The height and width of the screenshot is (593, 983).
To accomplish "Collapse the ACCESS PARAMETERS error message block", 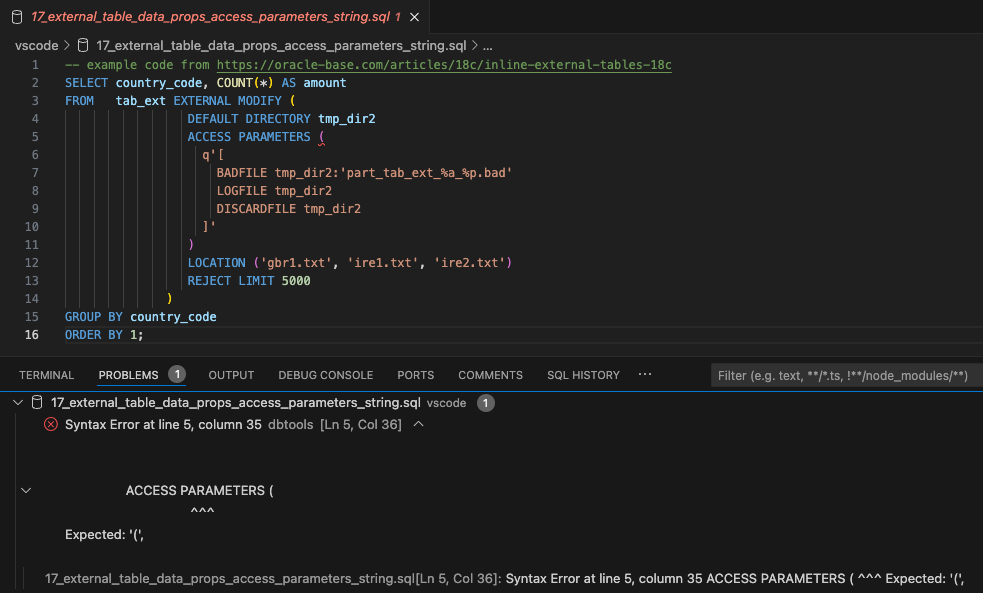I will click(26, 490).
